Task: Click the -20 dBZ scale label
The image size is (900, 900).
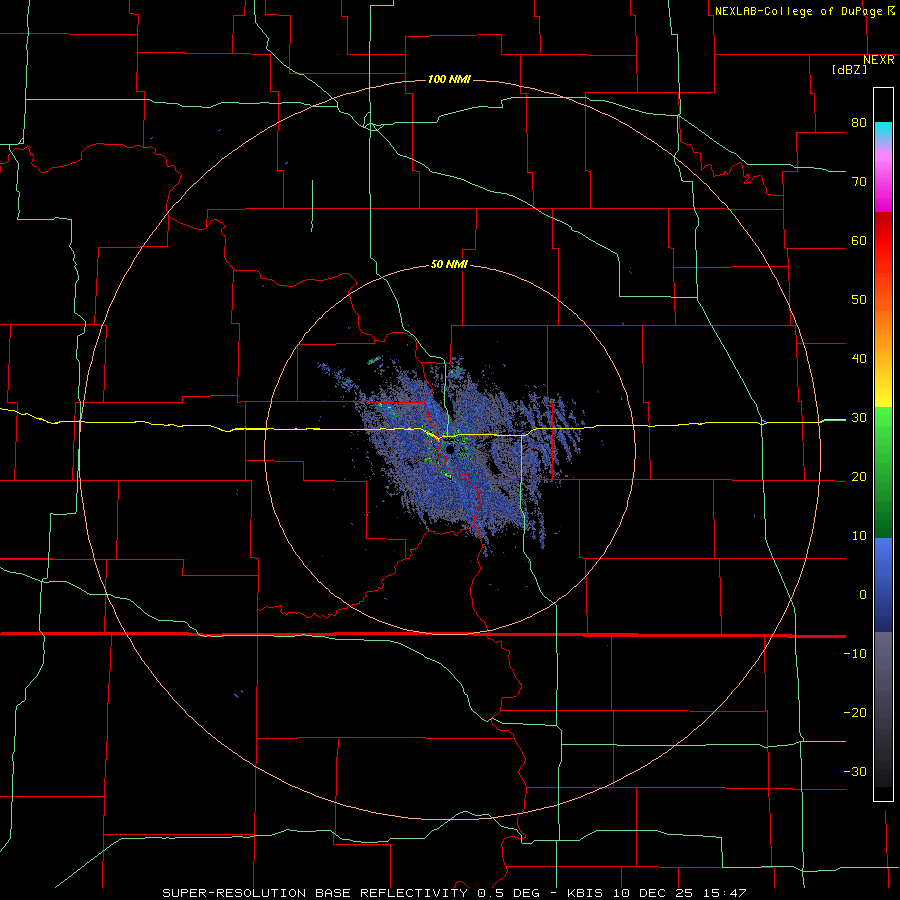Action: (855, 713)
